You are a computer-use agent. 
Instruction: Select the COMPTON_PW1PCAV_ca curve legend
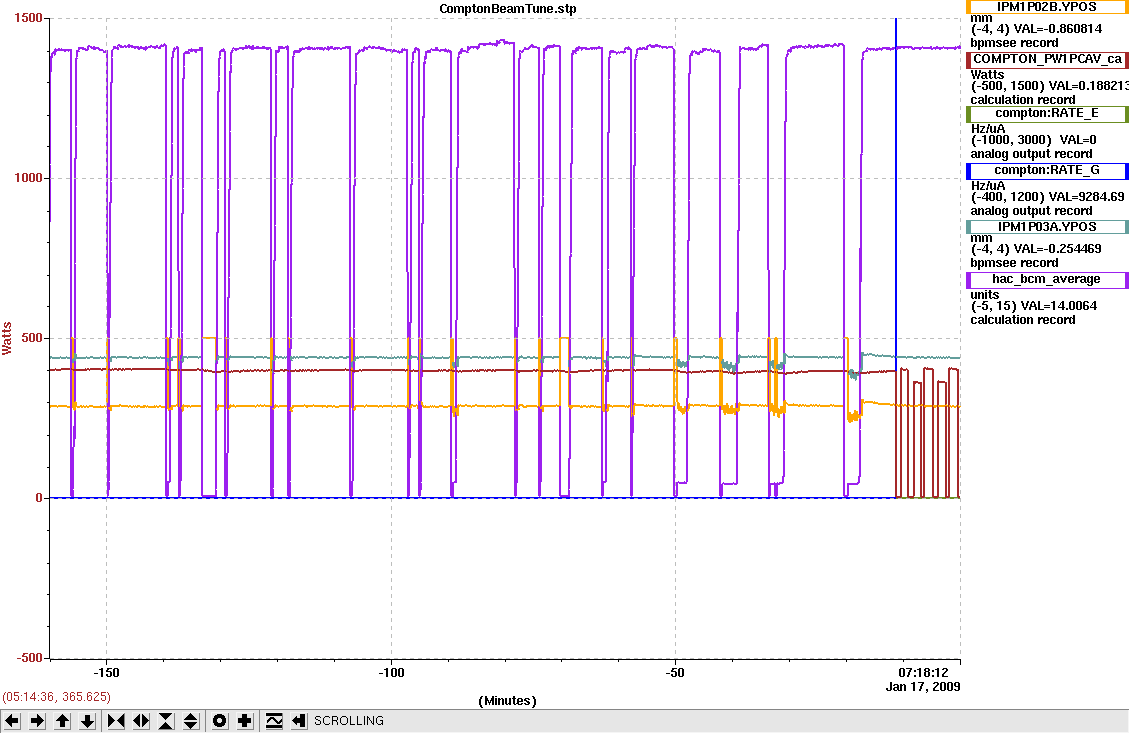tap(1047, 59)
